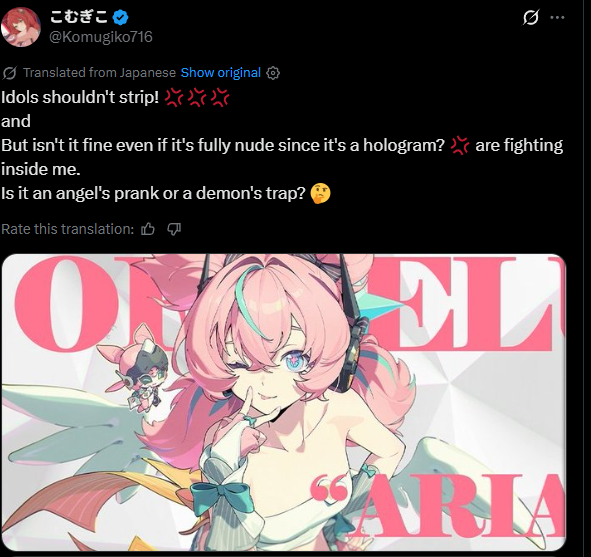Screen dimensions: 591x557
Task: Open the @Komugiko716 handle link
Action: 101,37
